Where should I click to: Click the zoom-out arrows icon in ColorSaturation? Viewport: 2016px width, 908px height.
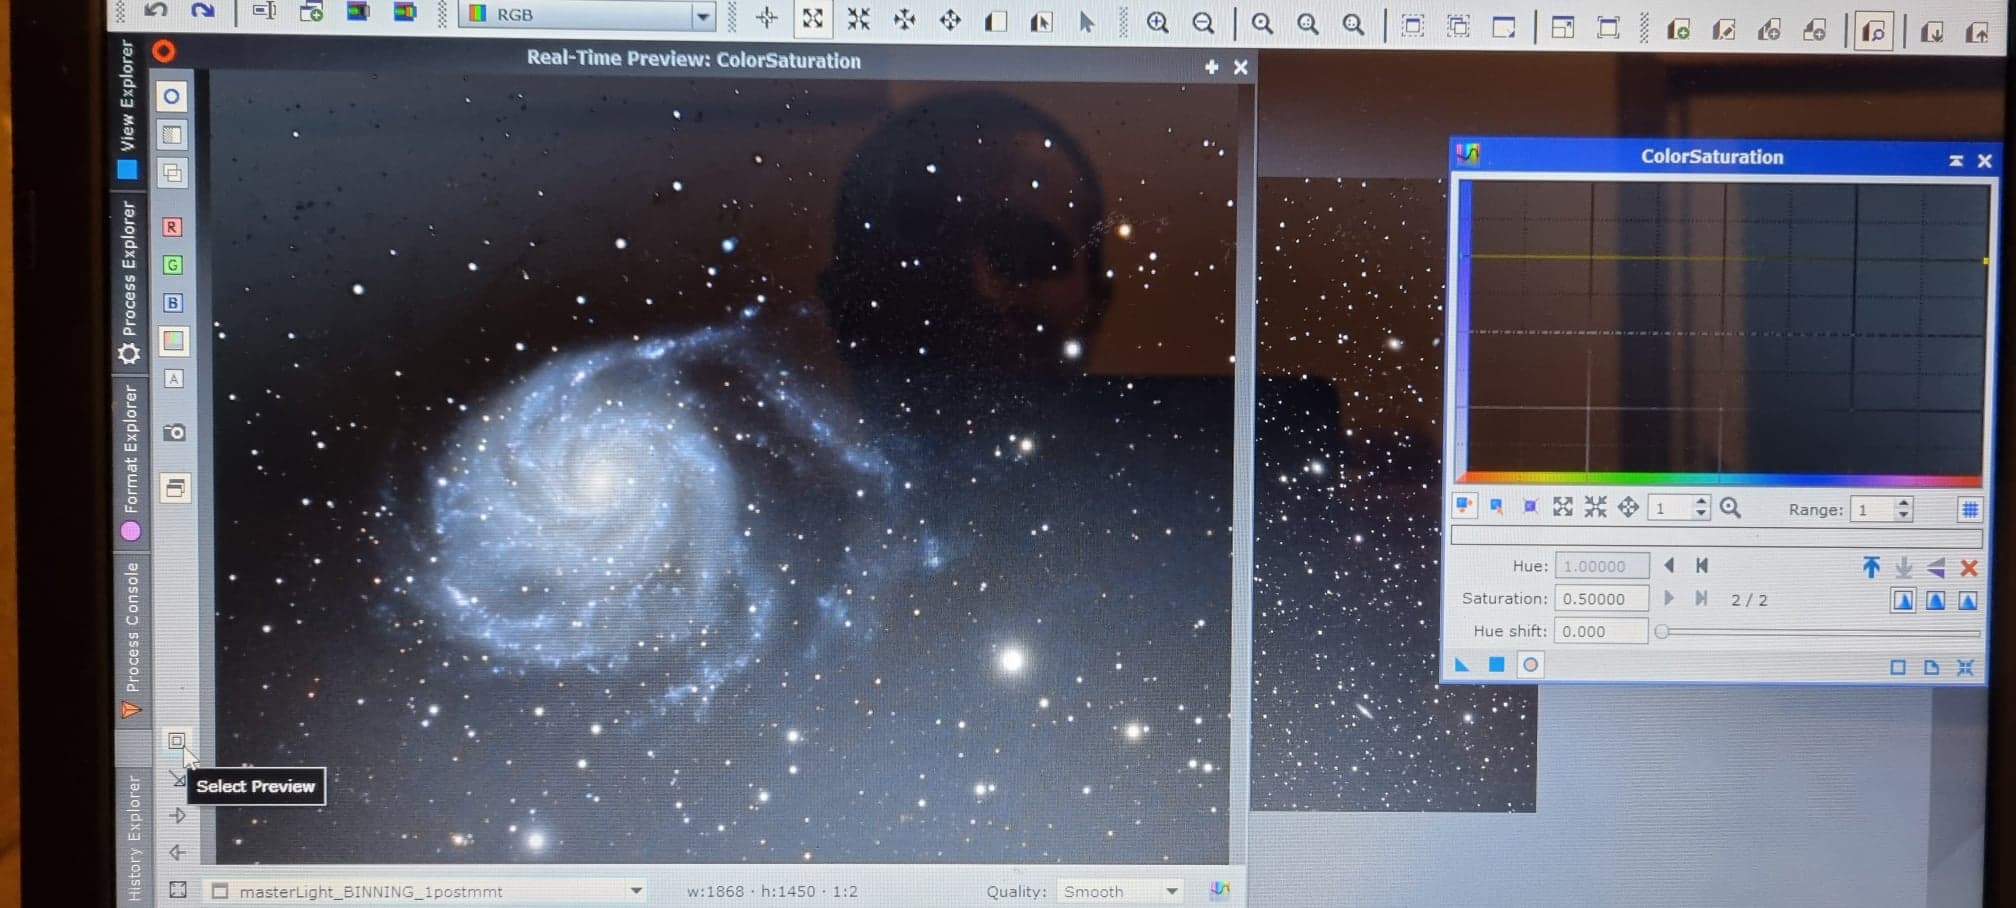pyautogui.click(x=1596, y=507)
